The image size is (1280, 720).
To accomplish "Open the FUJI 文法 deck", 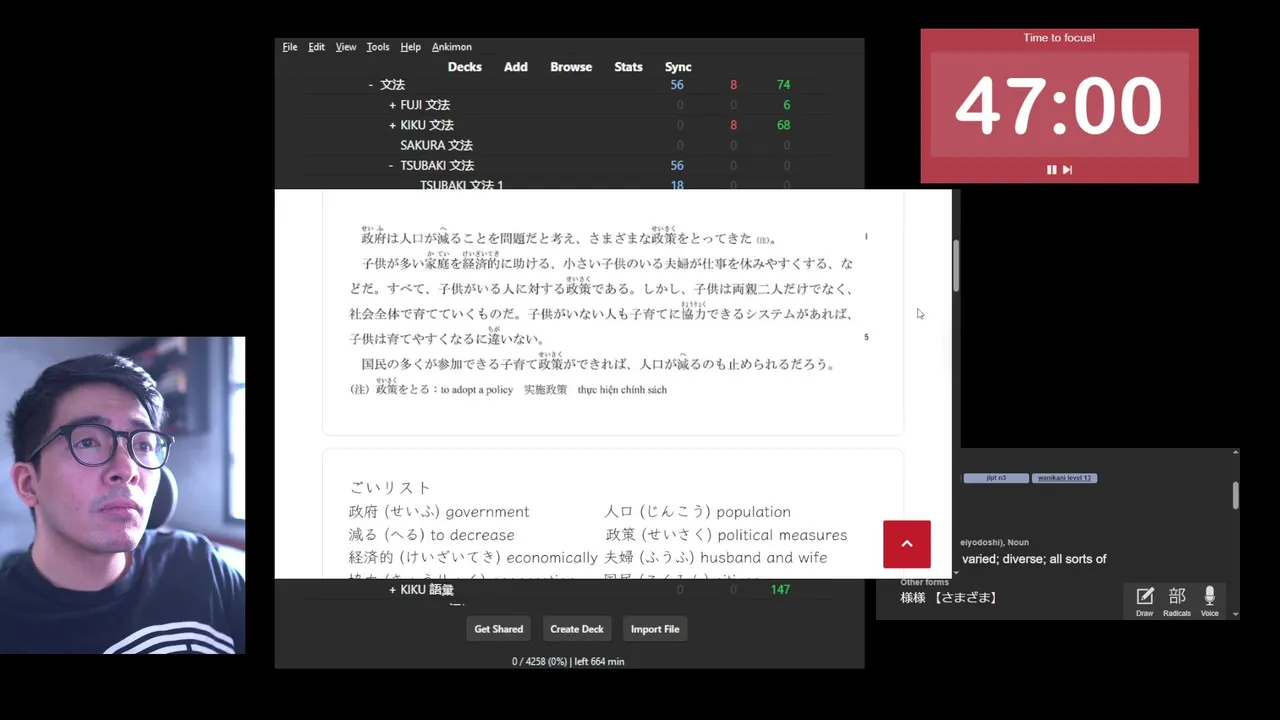I will [425, 105].
